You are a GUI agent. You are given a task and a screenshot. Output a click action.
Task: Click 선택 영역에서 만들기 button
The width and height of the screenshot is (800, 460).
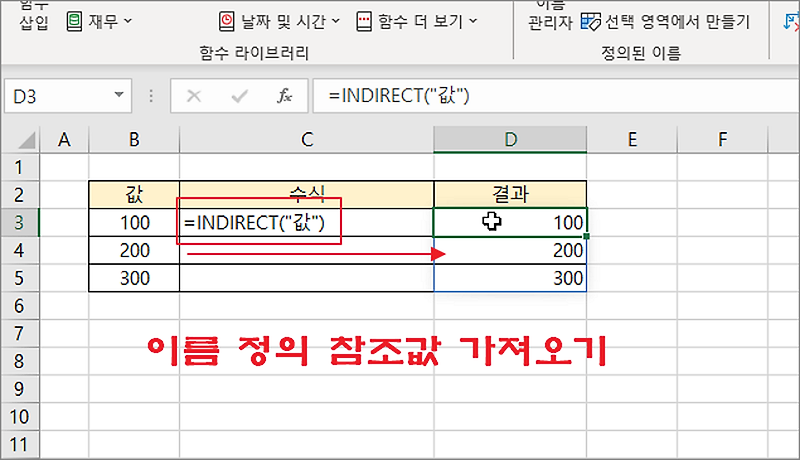pos(666,21)
